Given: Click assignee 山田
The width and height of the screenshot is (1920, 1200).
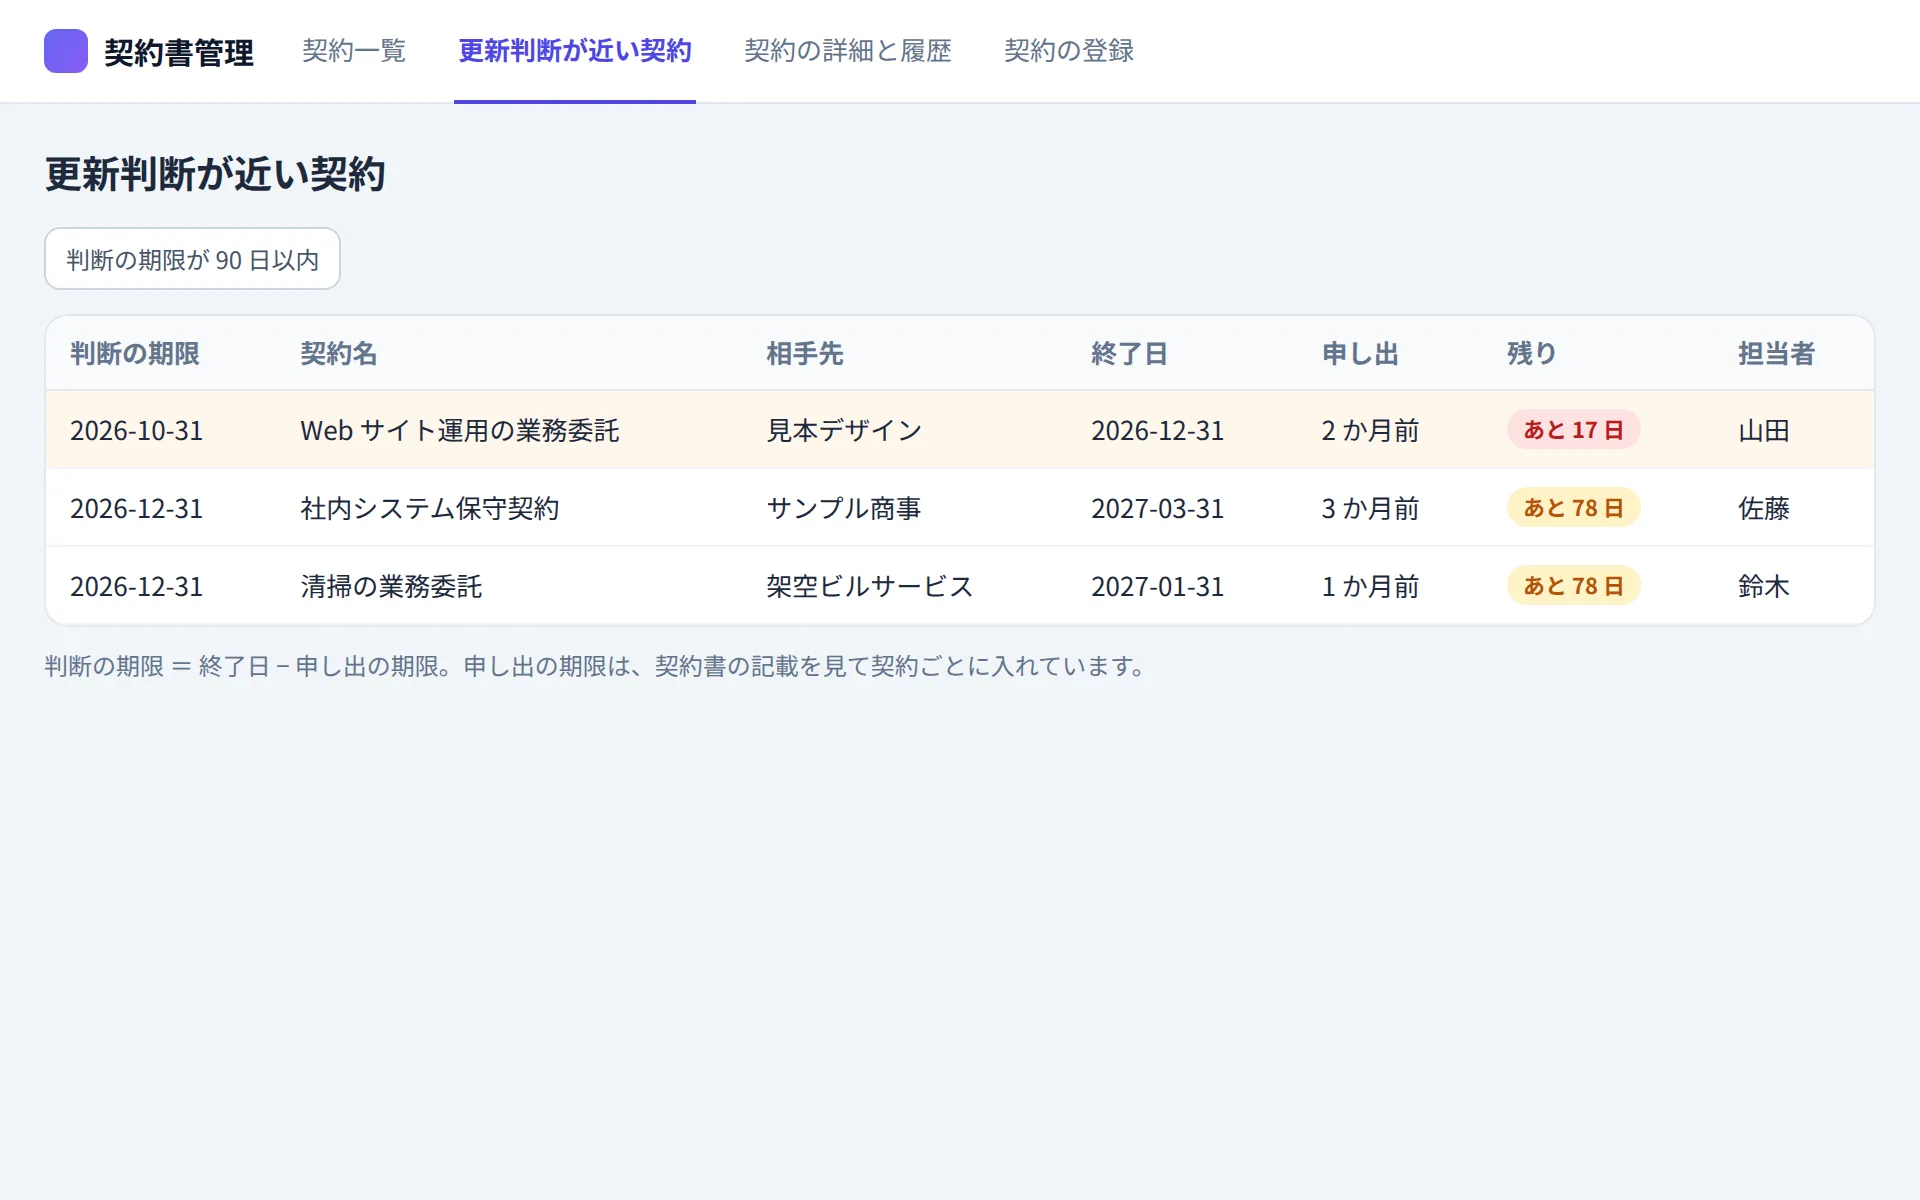Looking at the screenshot, I should 1764,431.
